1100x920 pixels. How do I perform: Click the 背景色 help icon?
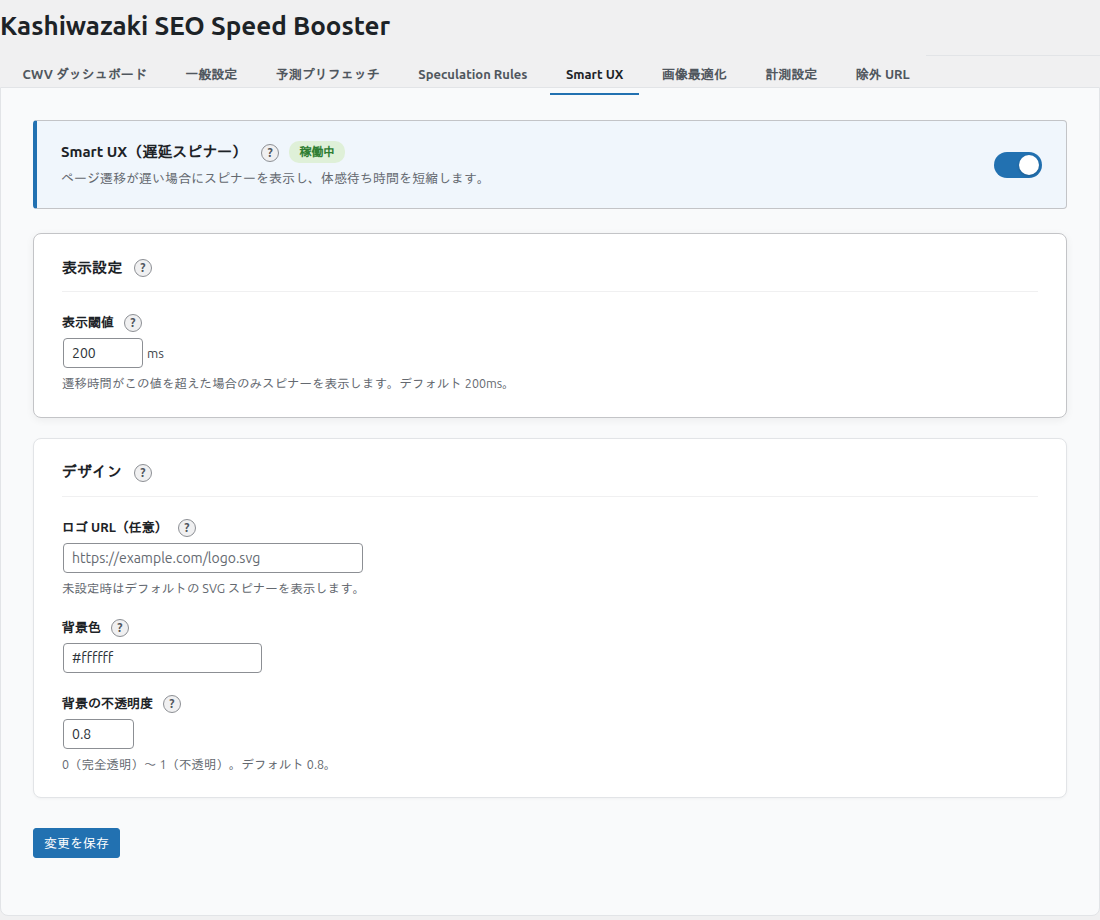click(x=119, y=627)
